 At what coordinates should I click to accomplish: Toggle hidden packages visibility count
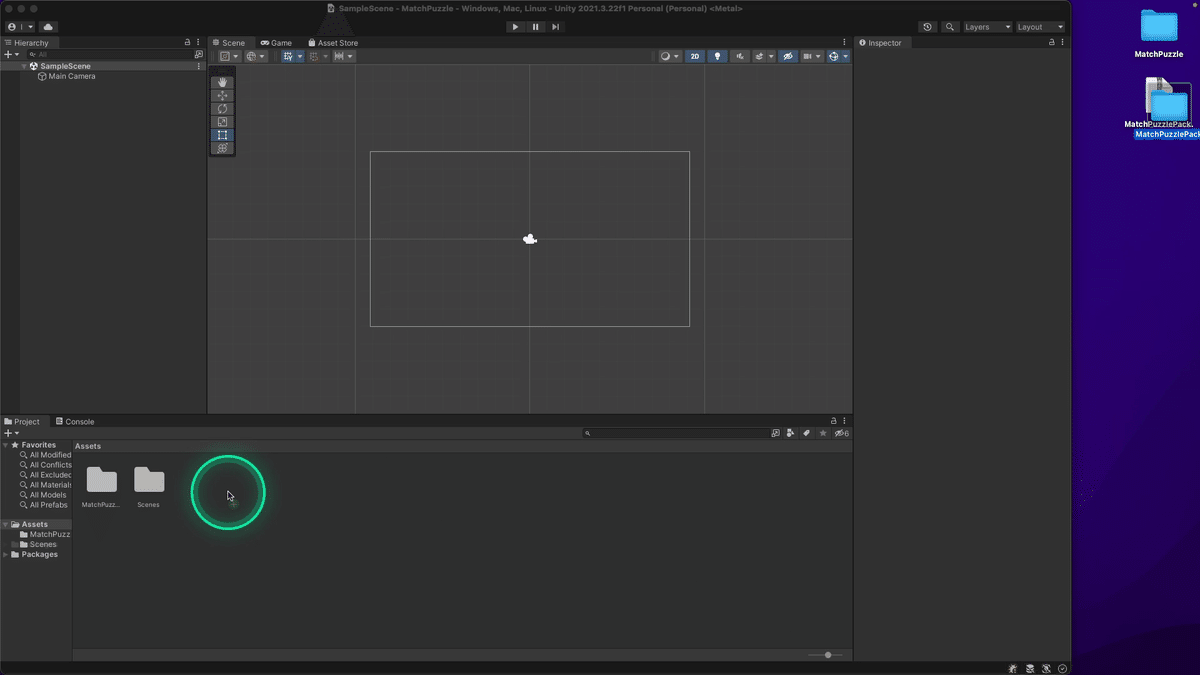point(842,433)
